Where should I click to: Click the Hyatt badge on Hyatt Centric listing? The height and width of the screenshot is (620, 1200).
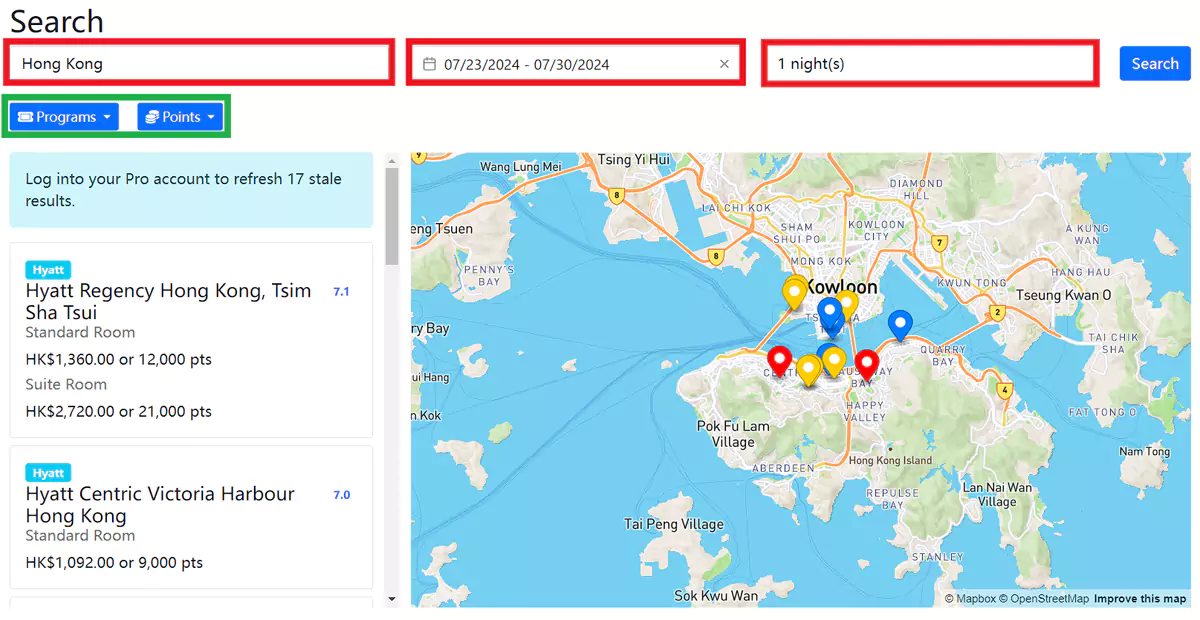coord(48,472)
